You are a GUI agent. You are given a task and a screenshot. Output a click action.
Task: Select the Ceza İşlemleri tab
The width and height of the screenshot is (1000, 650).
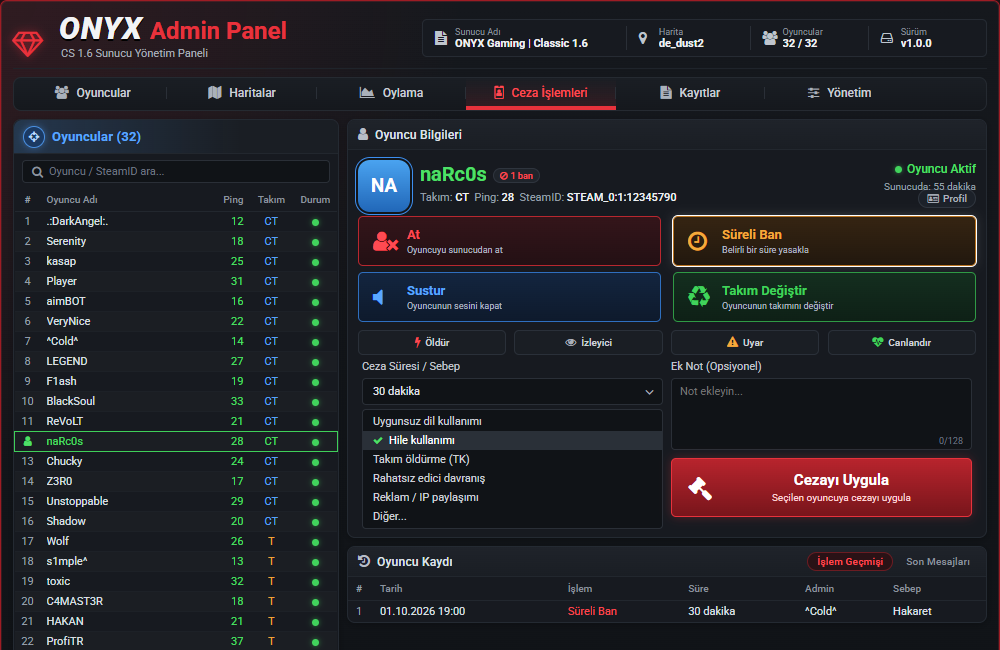541,93
